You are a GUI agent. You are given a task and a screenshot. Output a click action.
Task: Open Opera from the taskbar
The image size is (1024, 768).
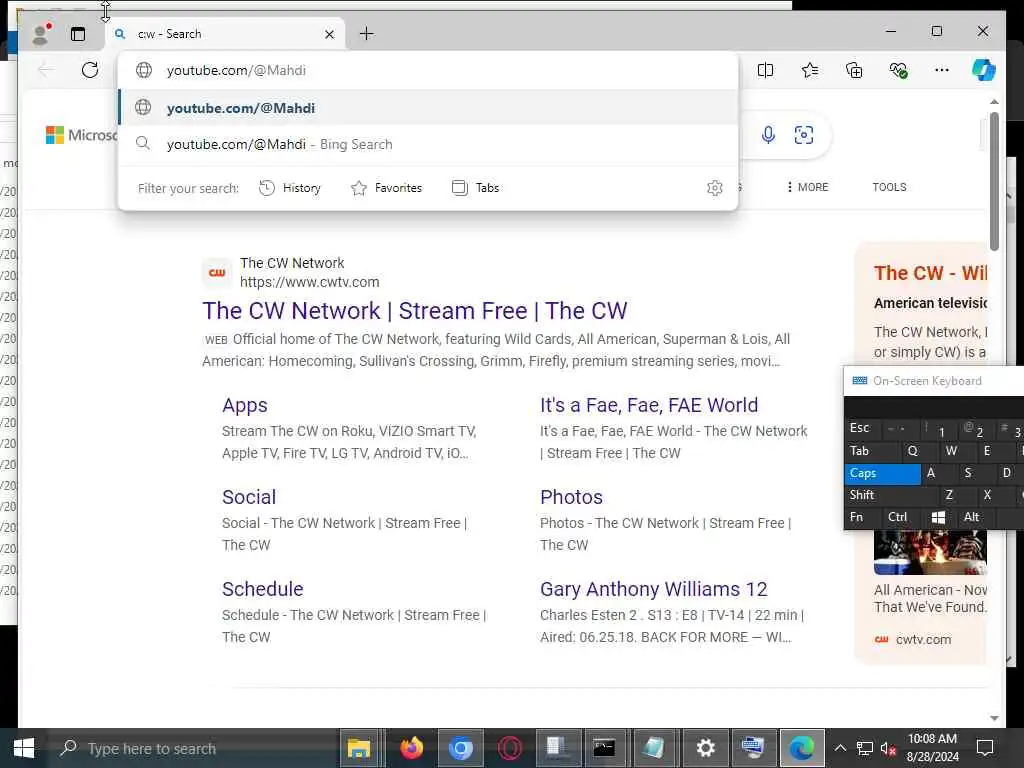[509, 748]
